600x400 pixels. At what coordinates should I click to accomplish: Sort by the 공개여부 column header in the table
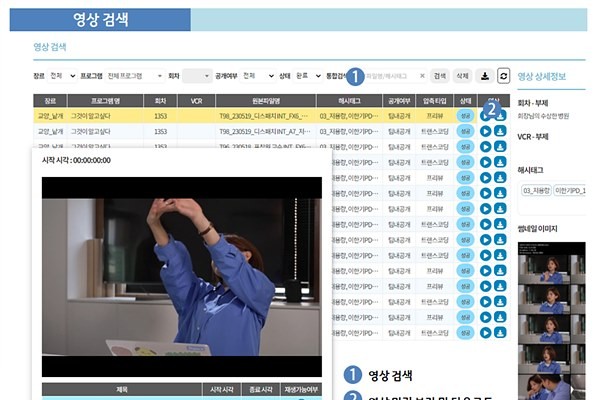coord(399,101)
